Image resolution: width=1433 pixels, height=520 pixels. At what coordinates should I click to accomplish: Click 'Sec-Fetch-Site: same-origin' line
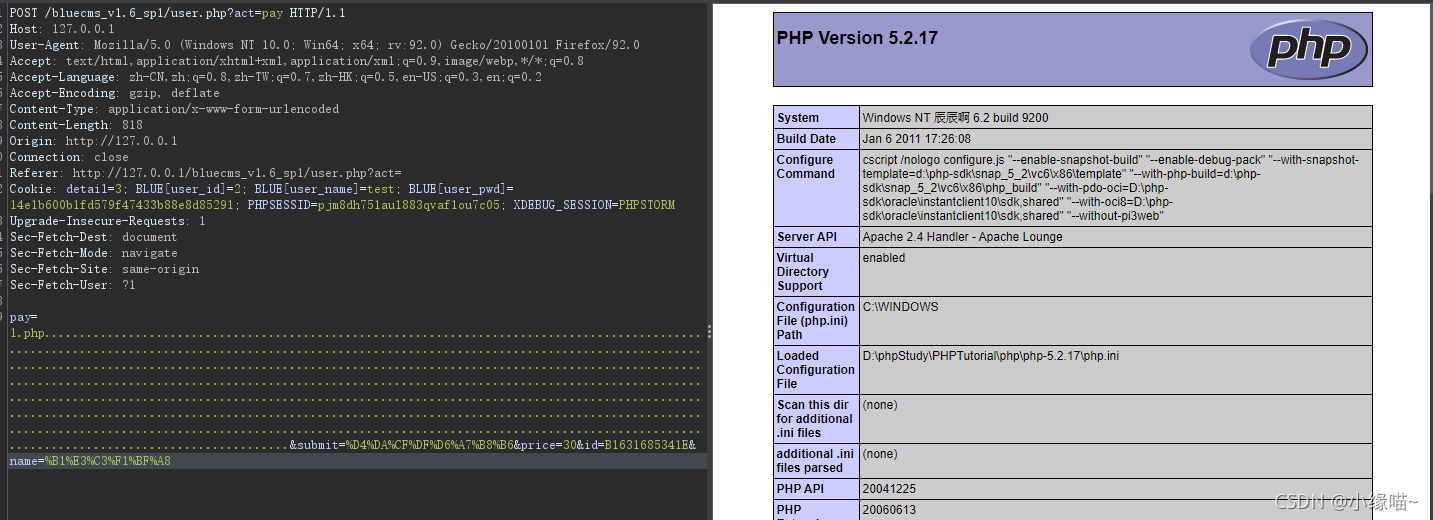104,268
